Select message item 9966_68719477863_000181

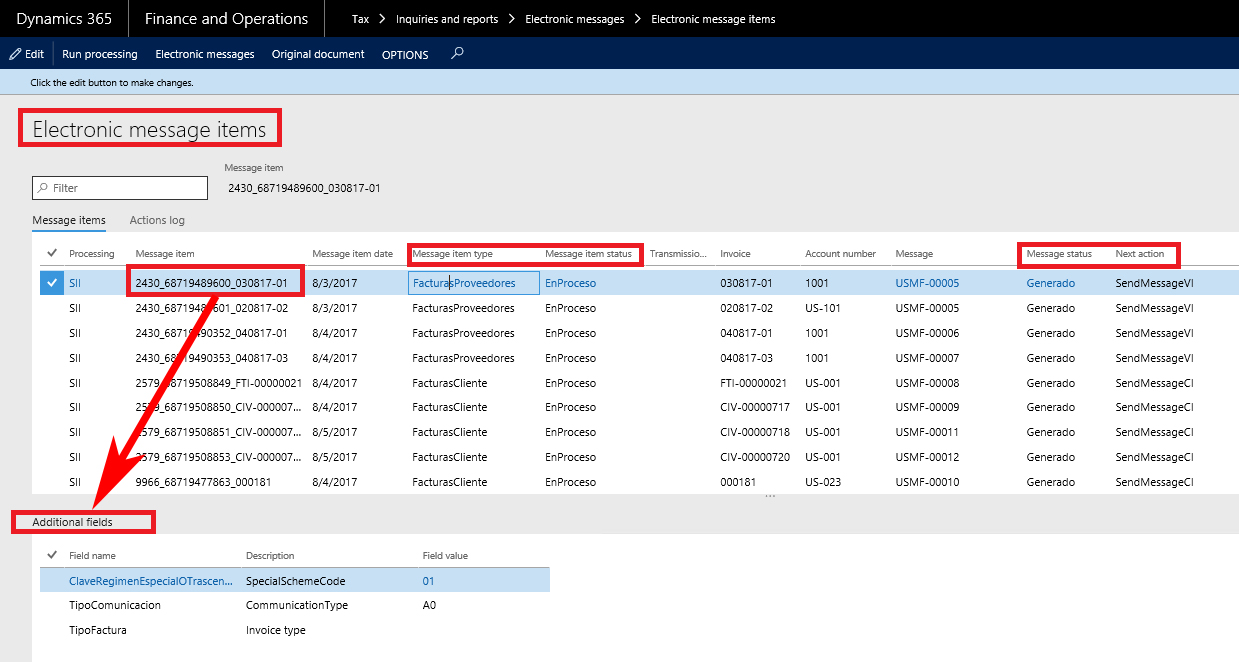tap(203, 482)
